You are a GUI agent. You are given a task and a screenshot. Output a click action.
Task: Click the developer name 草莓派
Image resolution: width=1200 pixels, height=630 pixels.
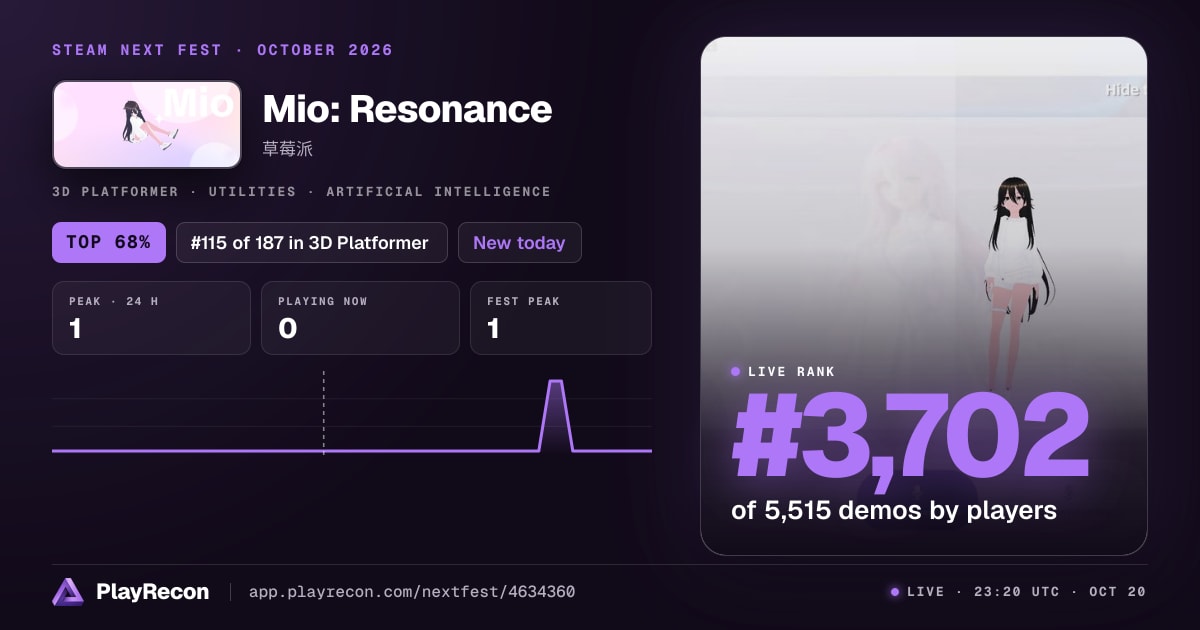[288, 149]
